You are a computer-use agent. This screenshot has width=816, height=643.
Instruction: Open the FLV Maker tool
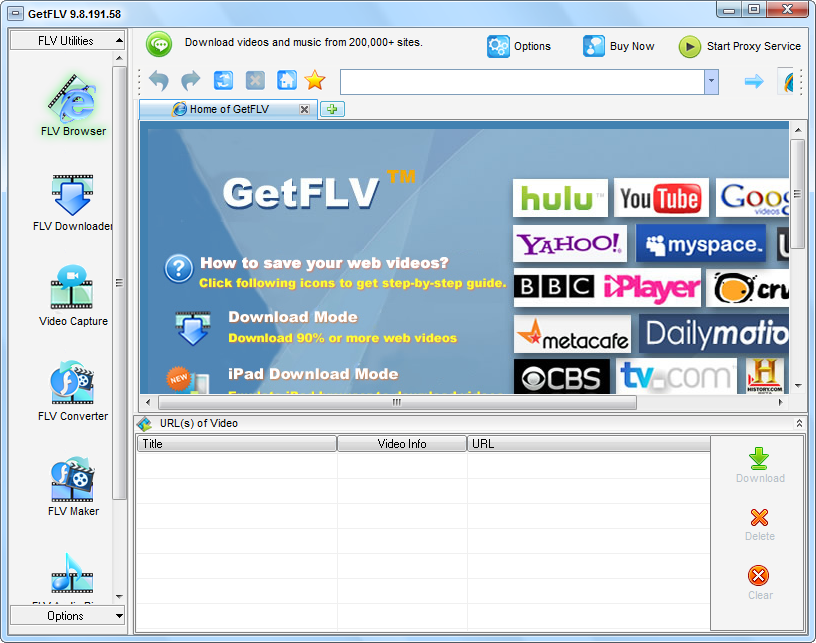(72, 485)
